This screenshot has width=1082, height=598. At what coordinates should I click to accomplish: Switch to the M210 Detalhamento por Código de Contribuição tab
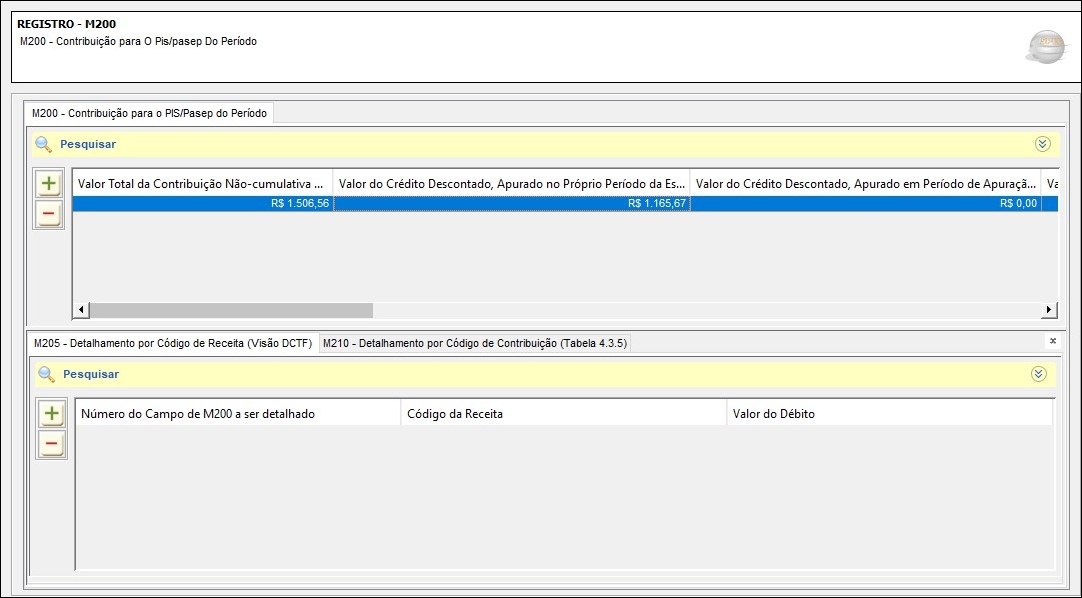point(475,343)
